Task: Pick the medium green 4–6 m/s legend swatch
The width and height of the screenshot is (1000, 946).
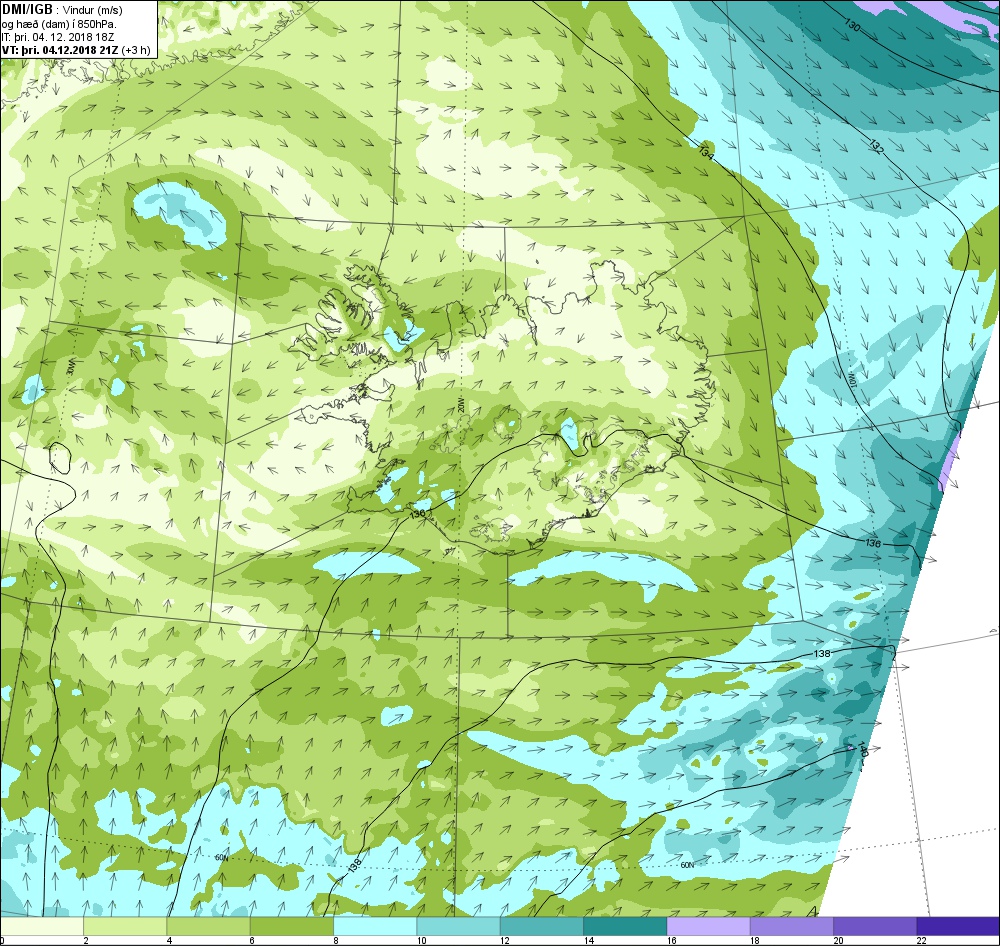Action: tap(209, 925)
